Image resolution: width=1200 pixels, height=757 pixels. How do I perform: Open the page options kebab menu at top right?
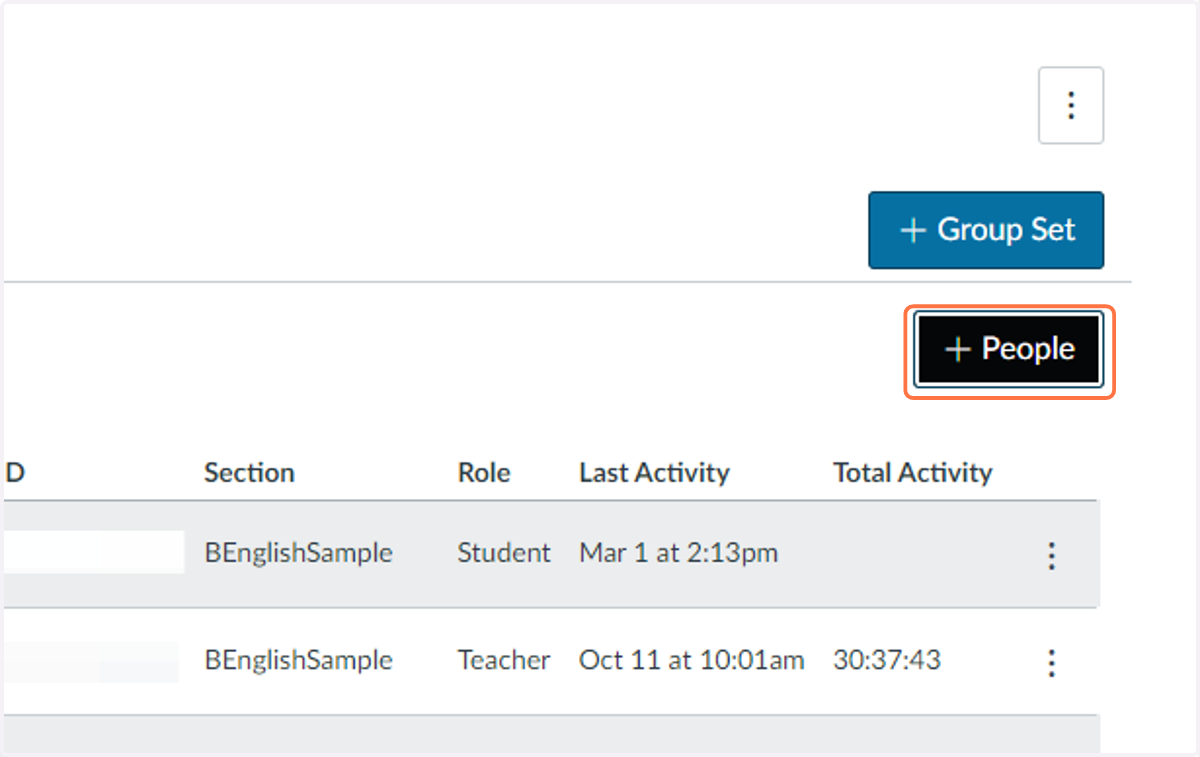(x=1071, y=106)
